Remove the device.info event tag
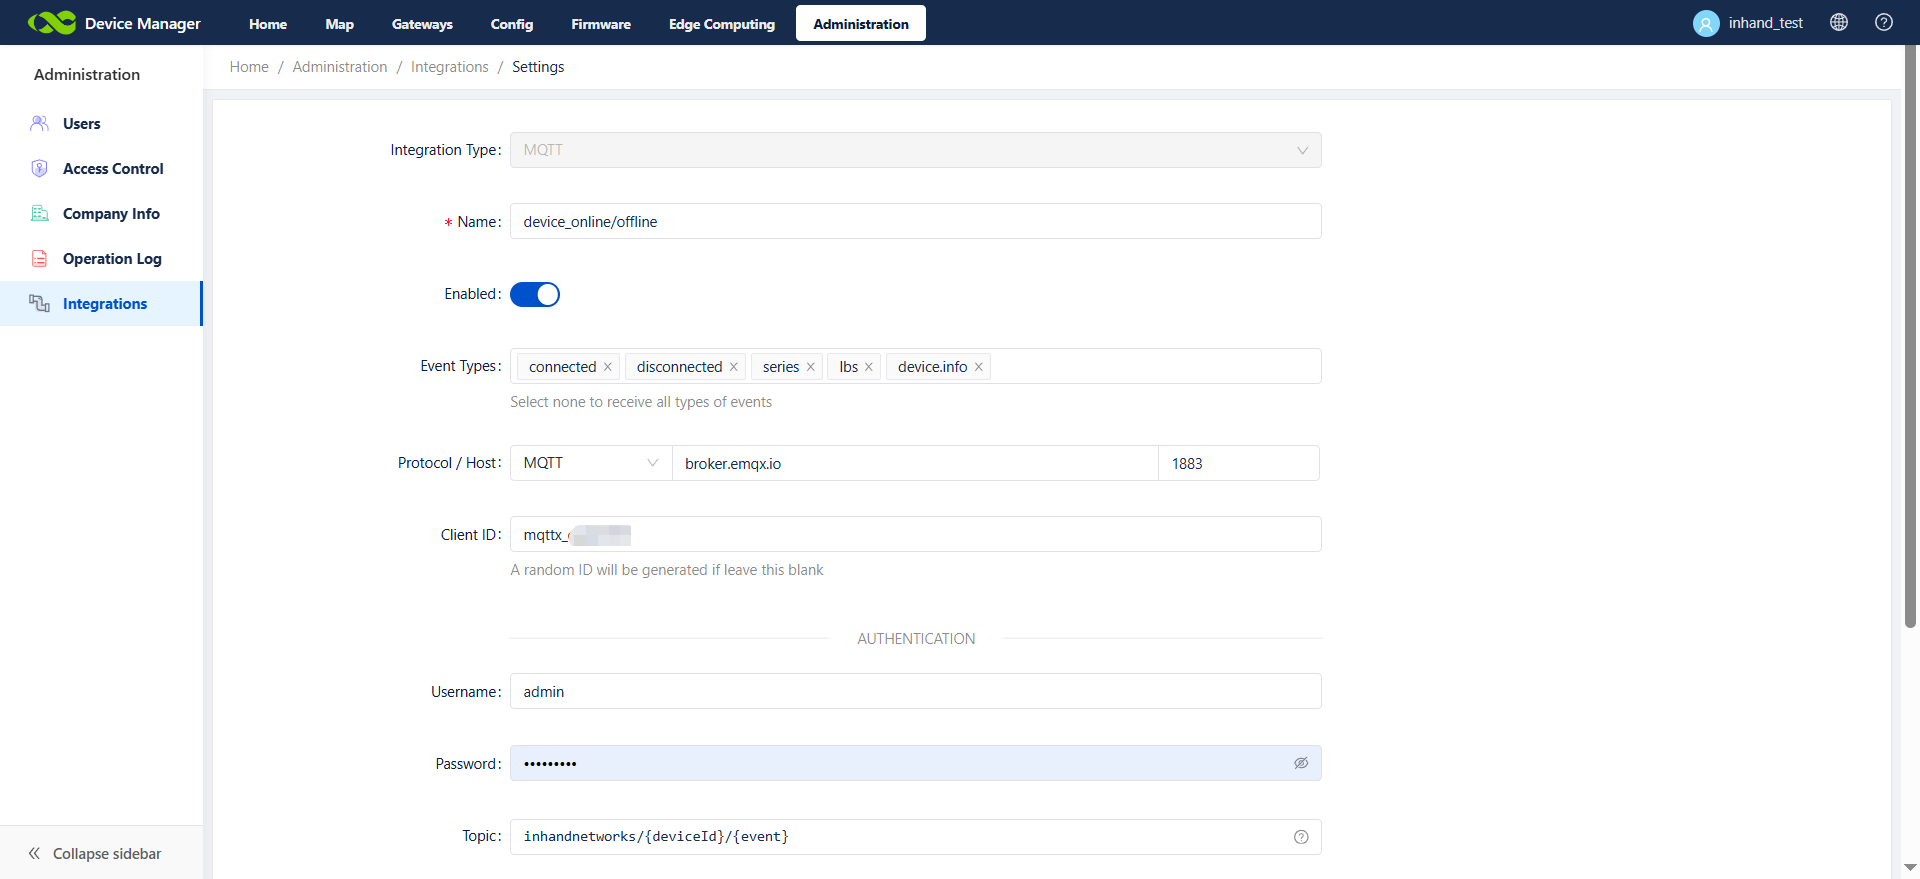The width and height of the screenshot is (1920, 879). (978, 367)
